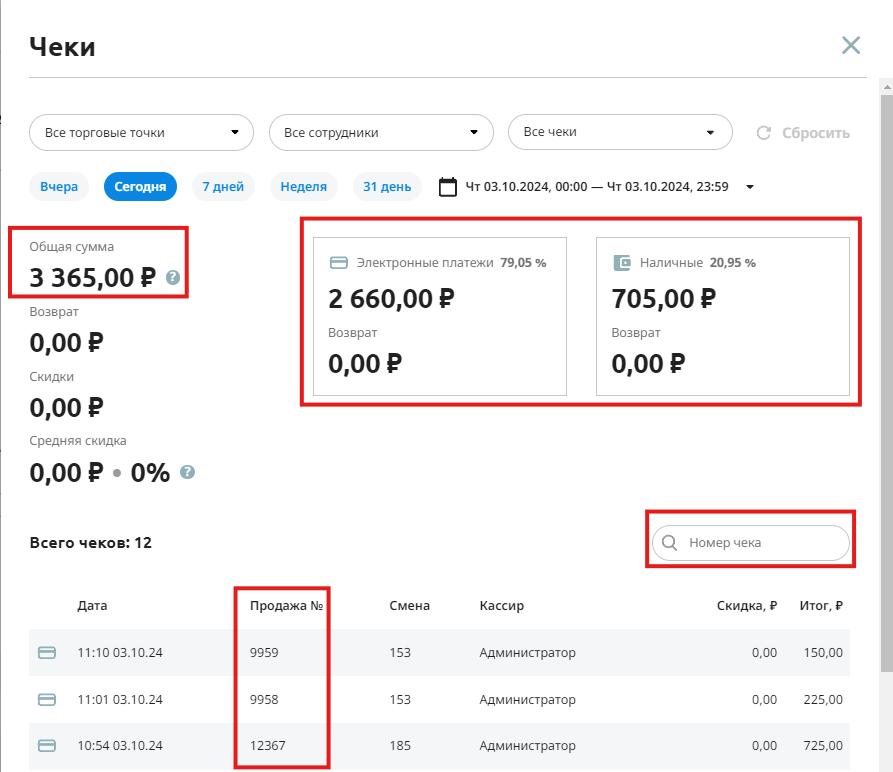This screenshot has width=893, height=772.
Task: Select the Неделя period filter
Action: [304, 187]
